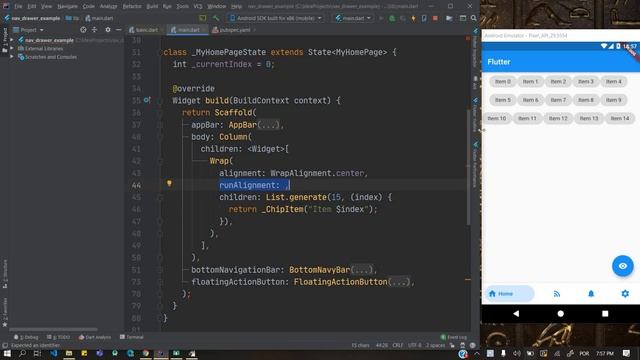Screen dimensions: 640x360
Task: Open the Event Log
Action: [453, 337]
